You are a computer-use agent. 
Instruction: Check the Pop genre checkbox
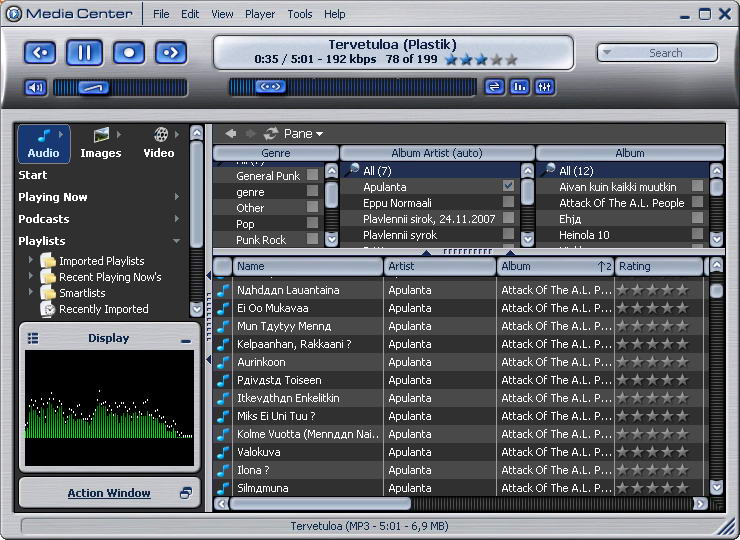(x=312, y=223)
